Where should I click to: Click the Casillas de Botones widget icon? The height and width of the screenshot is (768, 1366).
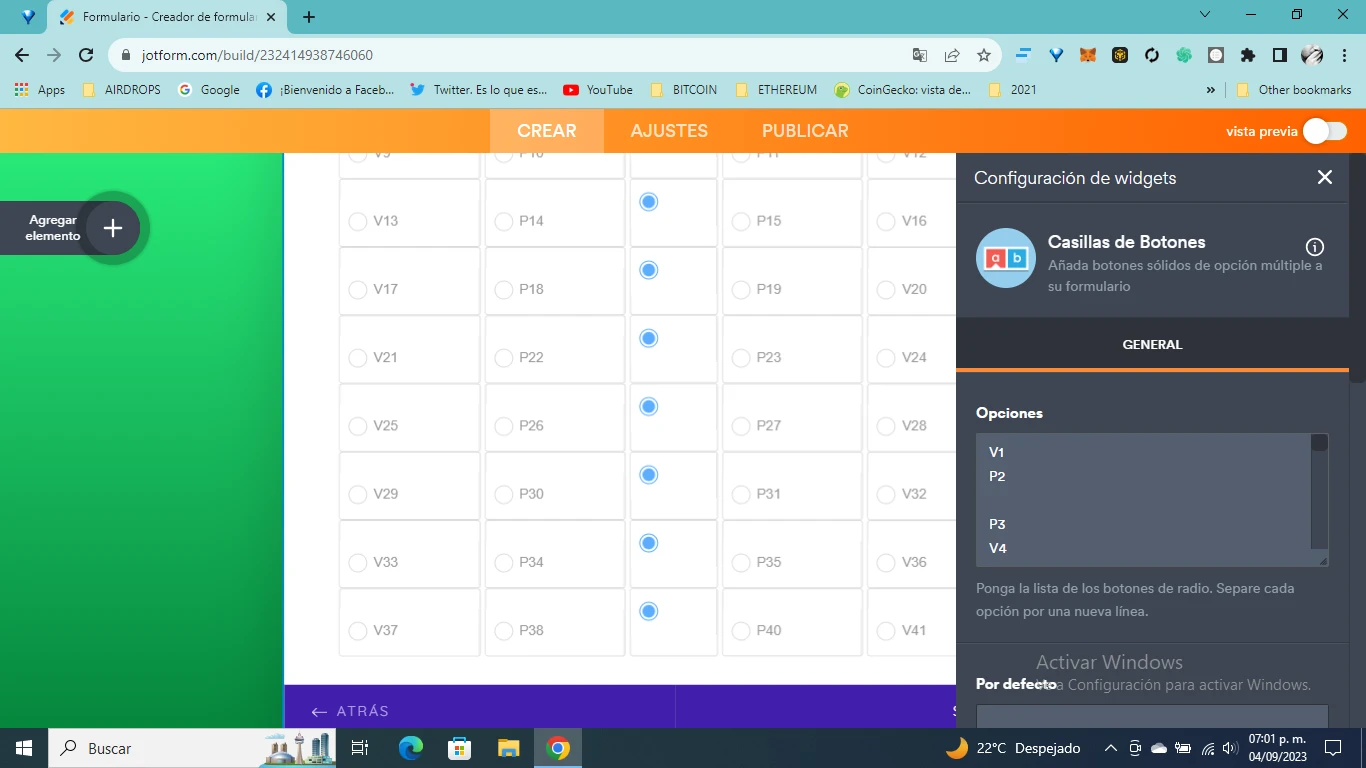(1005, 258)
